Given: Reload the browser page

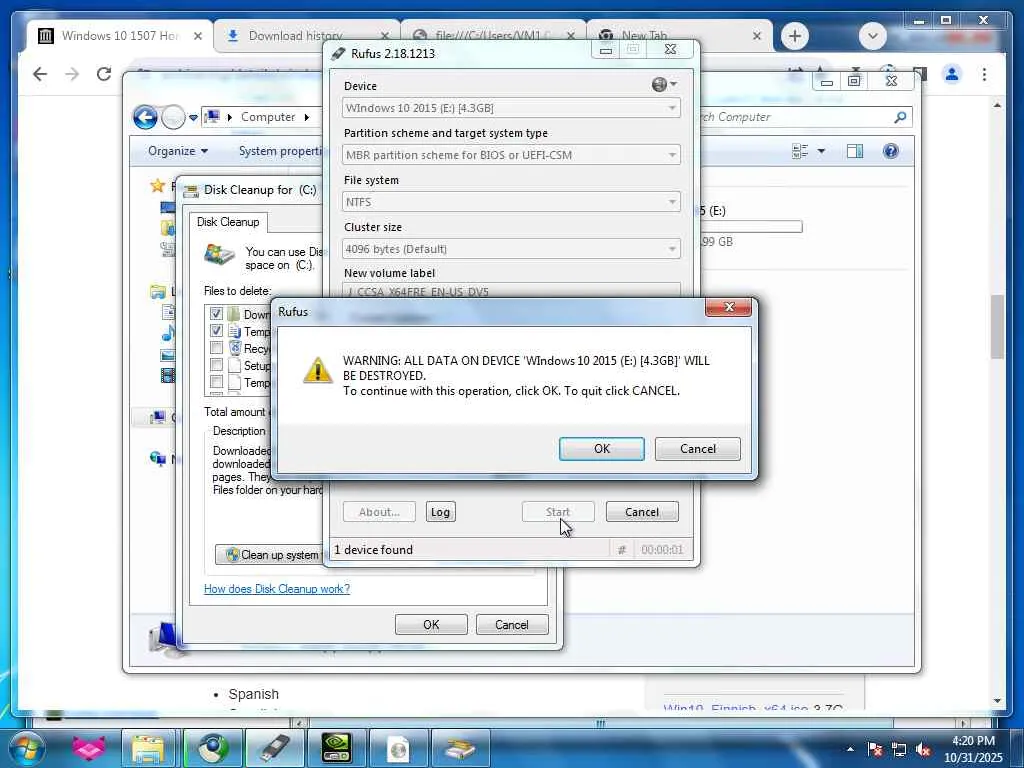Looking at the screenshot, I should 104,74.
